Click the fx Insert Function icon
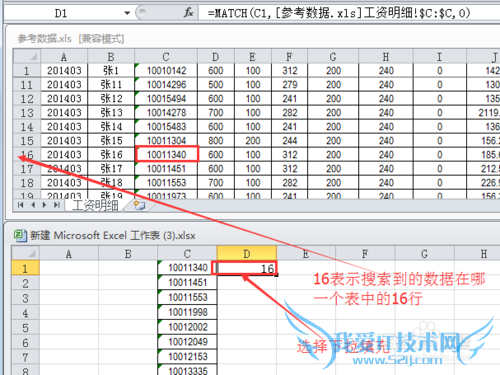Screen dimensions: 500x375 click(x=188, y=13)
